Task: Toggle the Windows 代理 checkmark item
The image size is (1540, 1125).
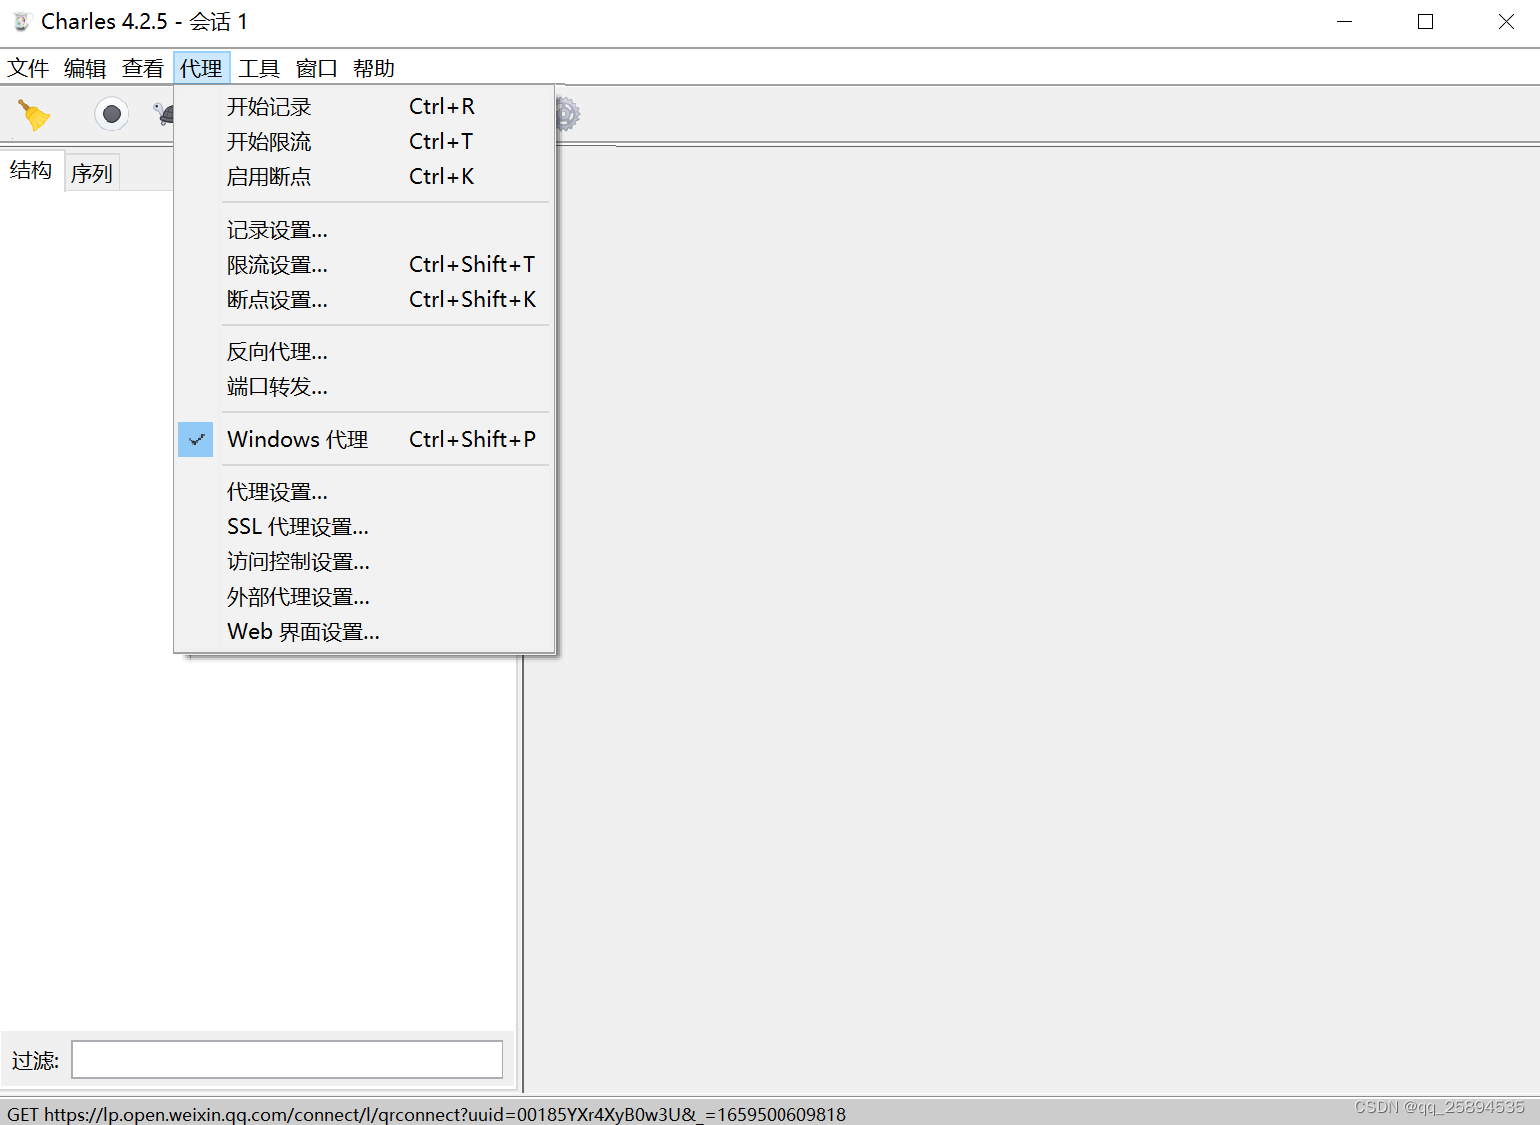Action: (364, 440)
